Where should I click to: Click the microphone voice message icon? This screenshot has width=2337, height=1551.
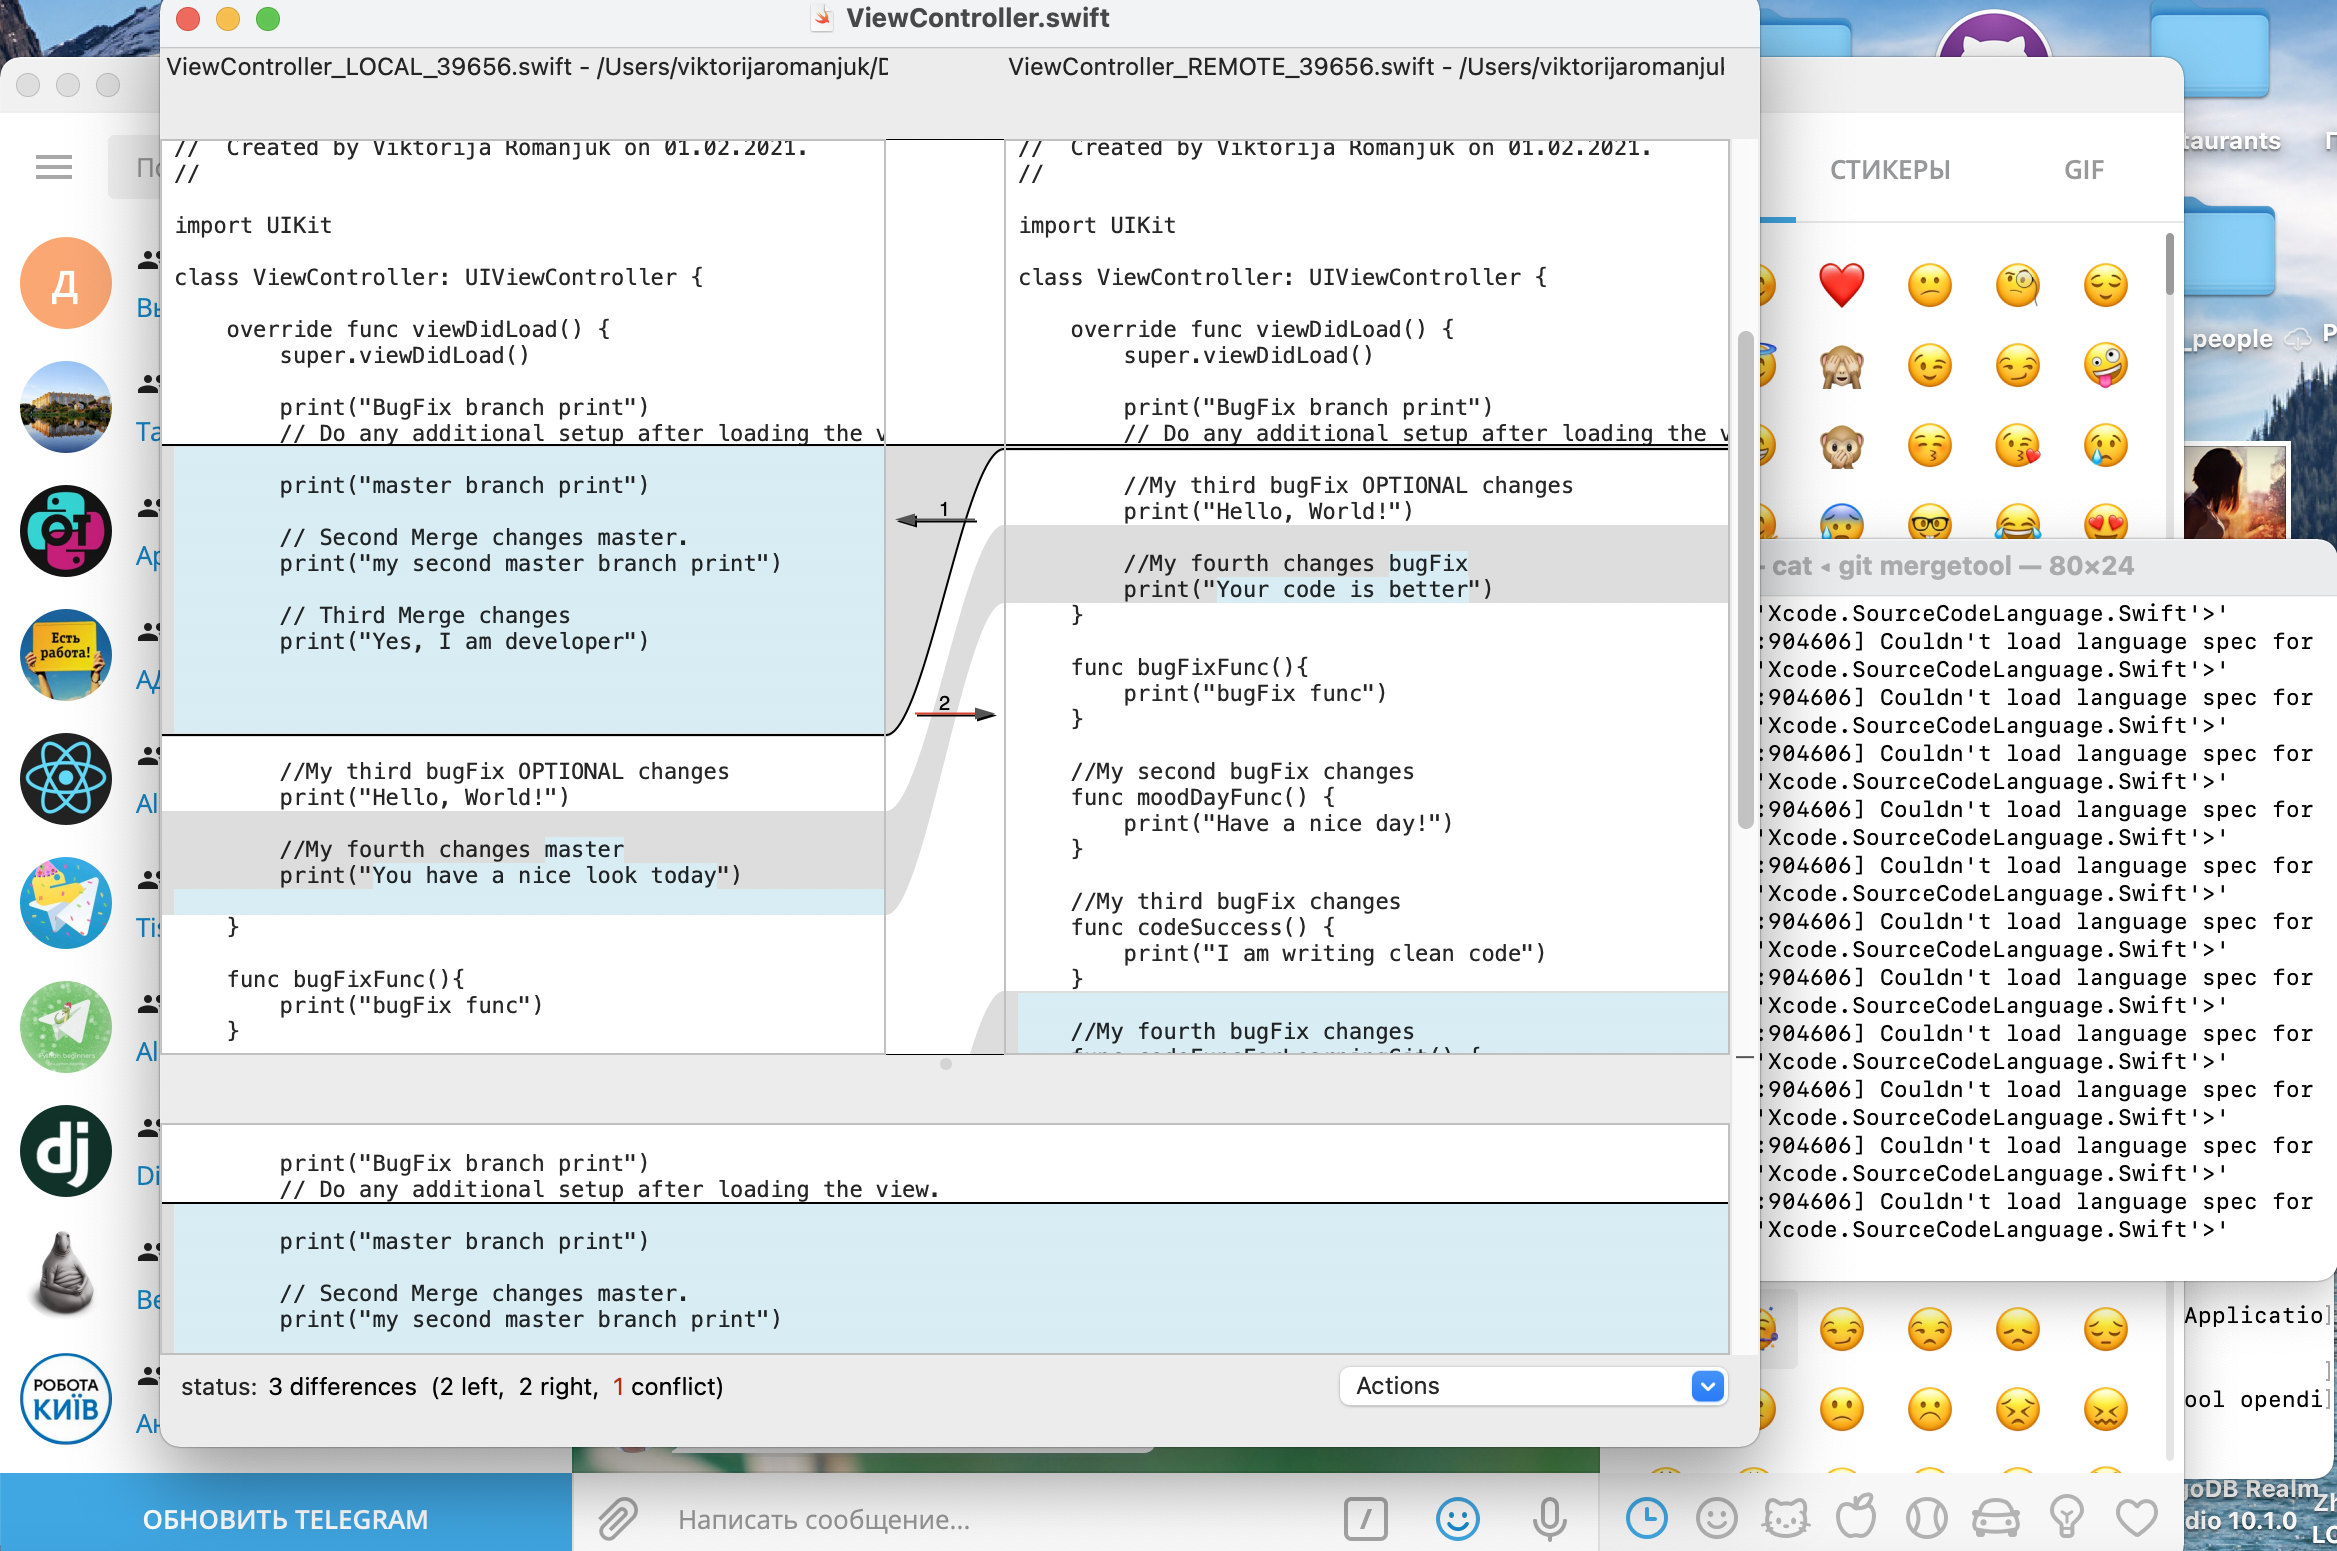(1550, 1519)
